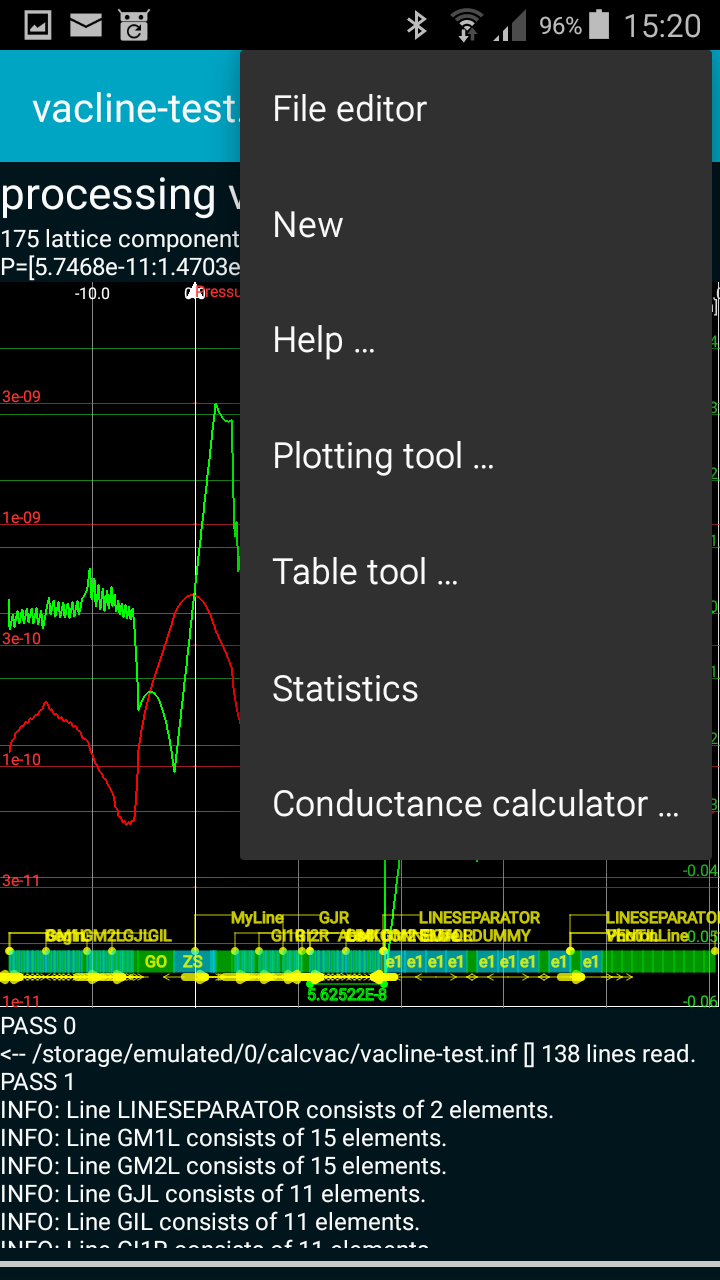Open the Table tool
720x1280 pixels.
click(x=365, y=573)
